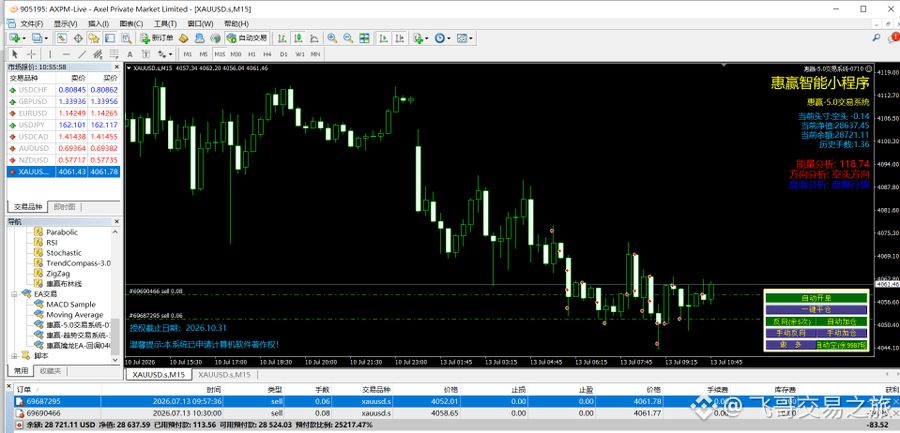Screen dimensions: 900x433
Task: Open the 图表(C) menu
Action: coord(131,24)
